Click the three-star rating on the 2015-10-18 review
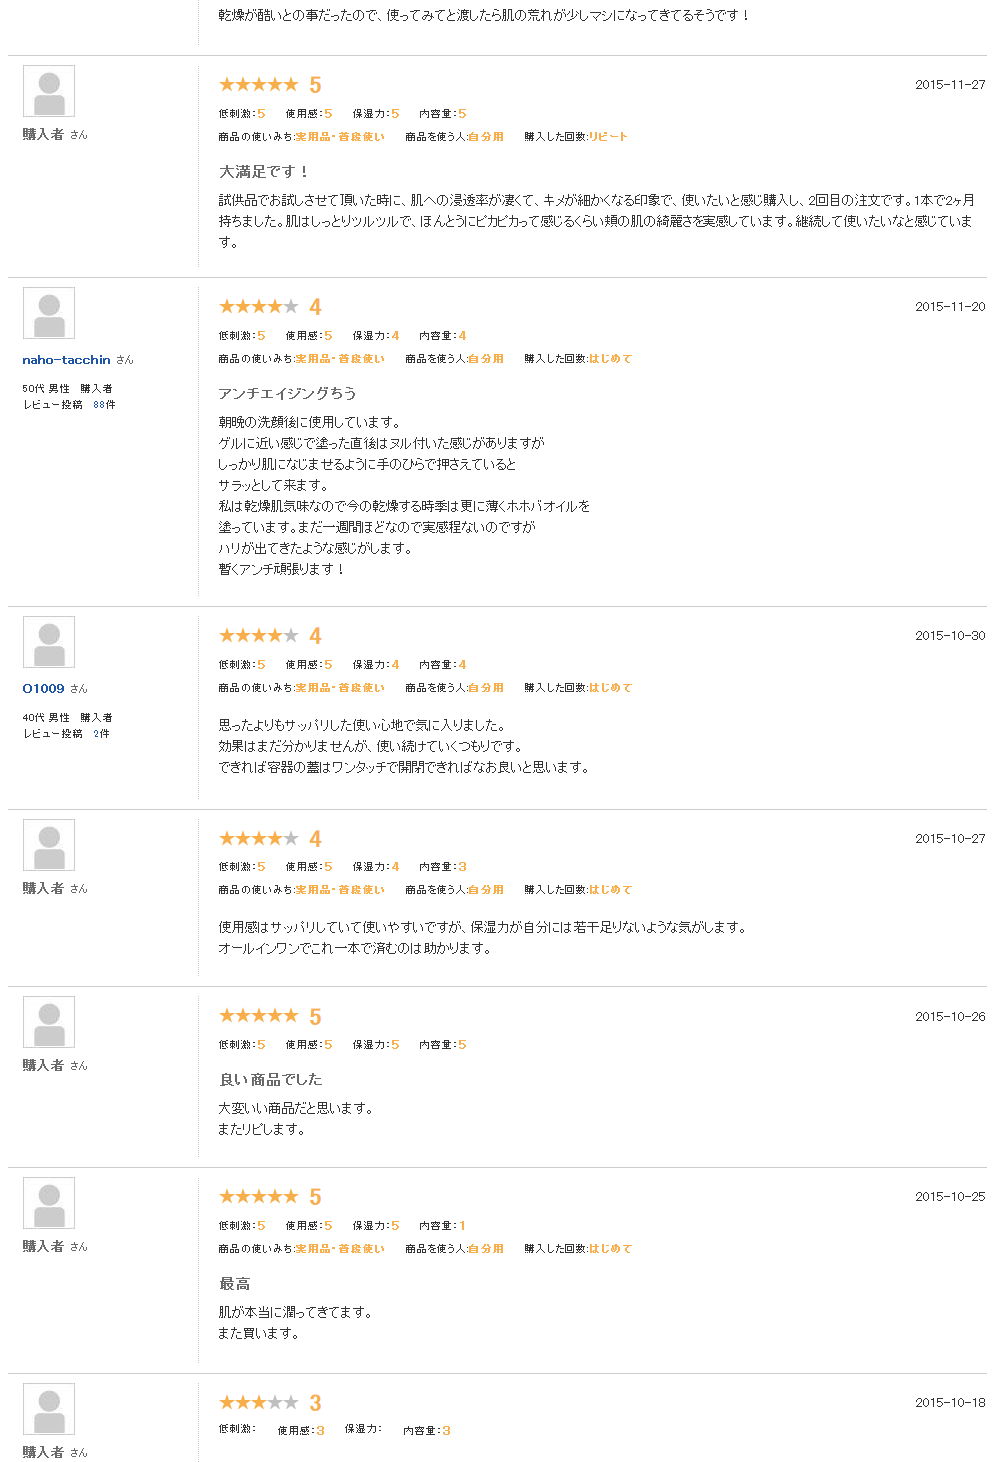1000x1462 pixels. (x=259, y=1403)
